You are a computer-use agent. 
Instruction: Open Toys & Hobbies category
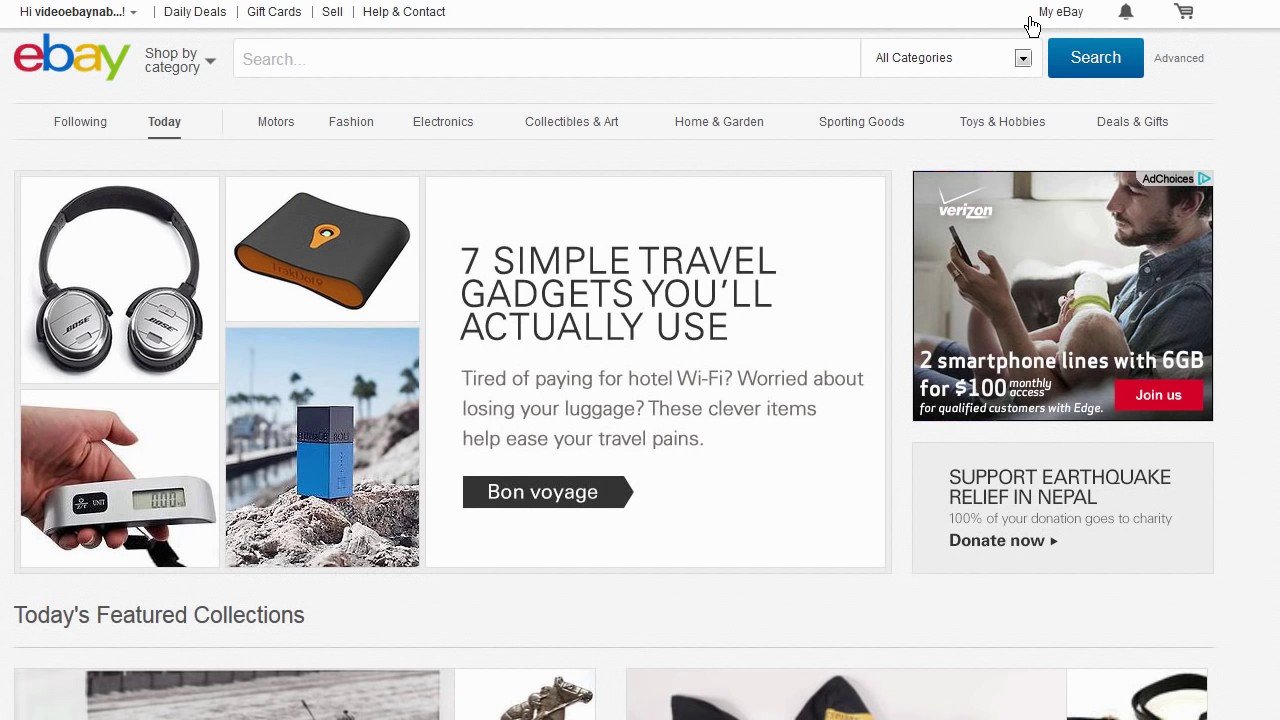(1002, 122)
